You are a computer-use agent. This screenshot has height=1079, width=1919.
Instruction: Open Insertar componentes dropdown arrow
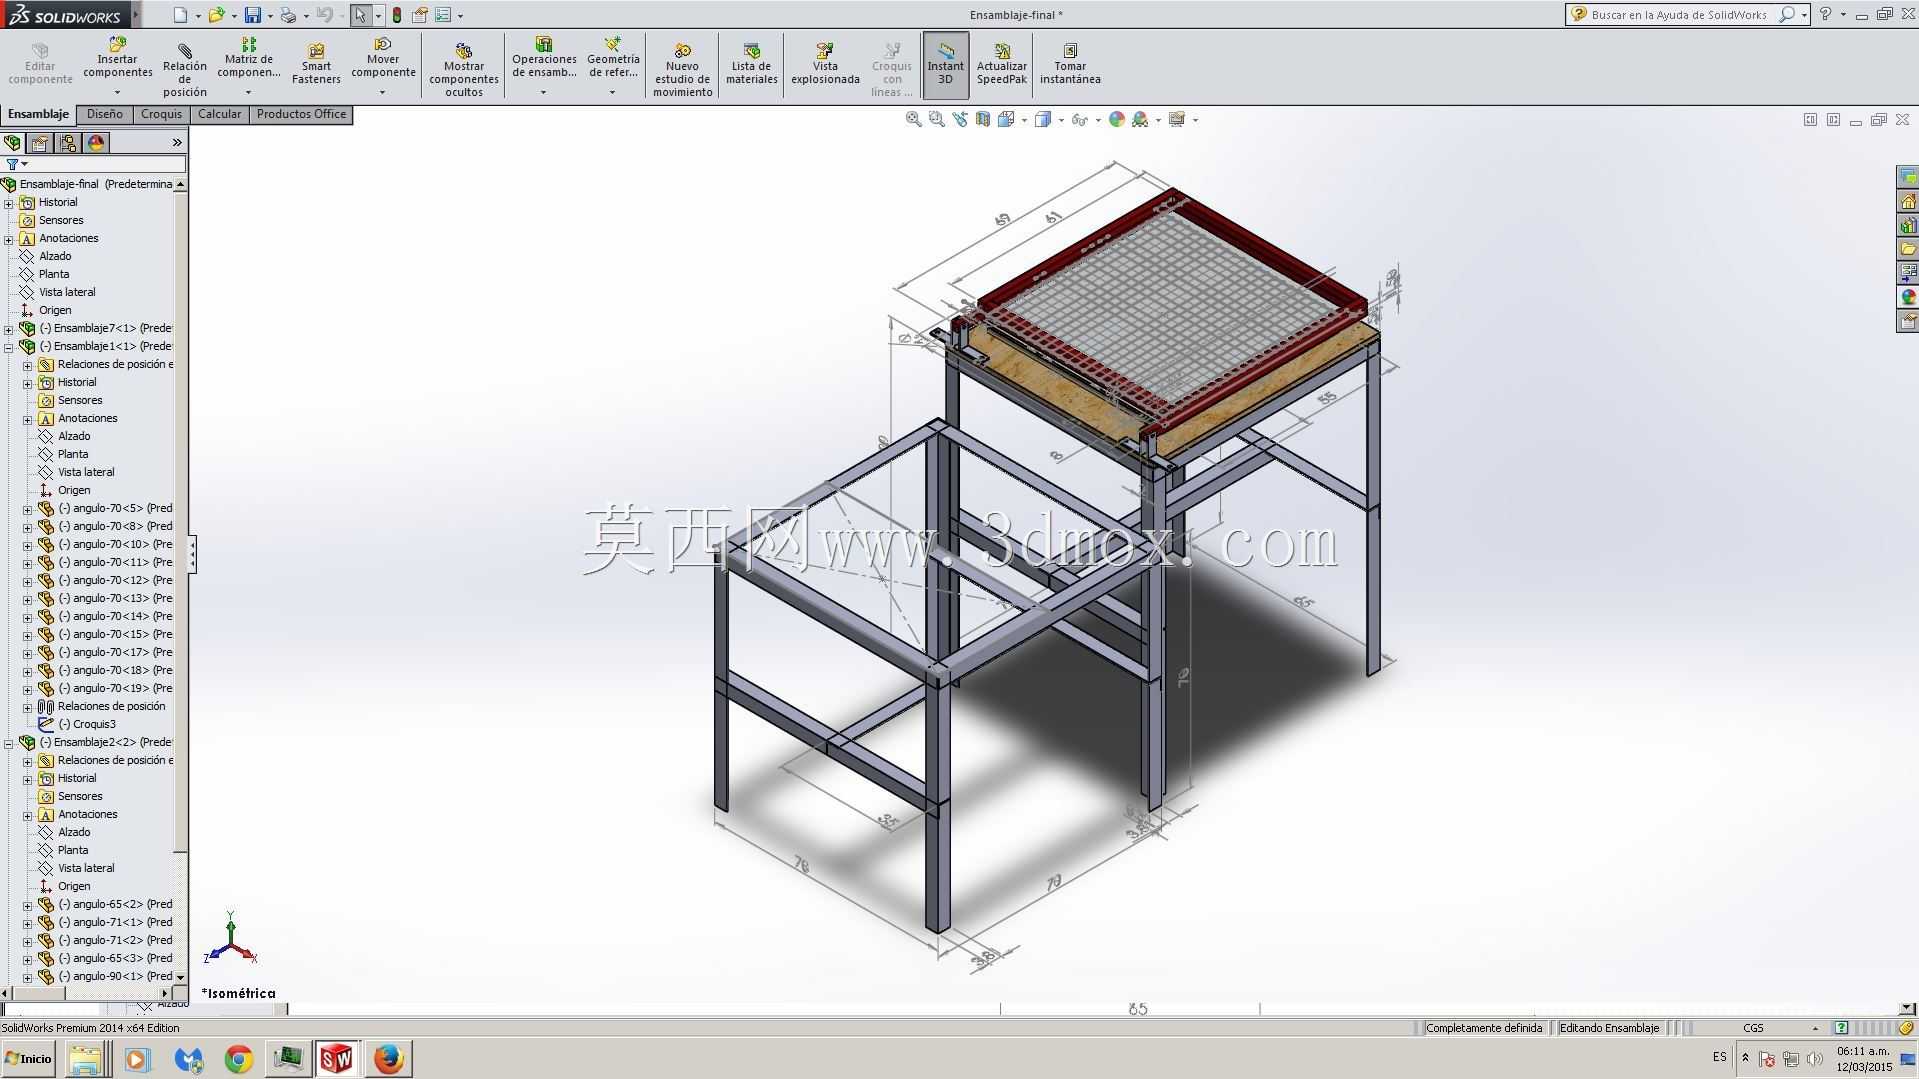pyautogui.click(x=117, y=92)
